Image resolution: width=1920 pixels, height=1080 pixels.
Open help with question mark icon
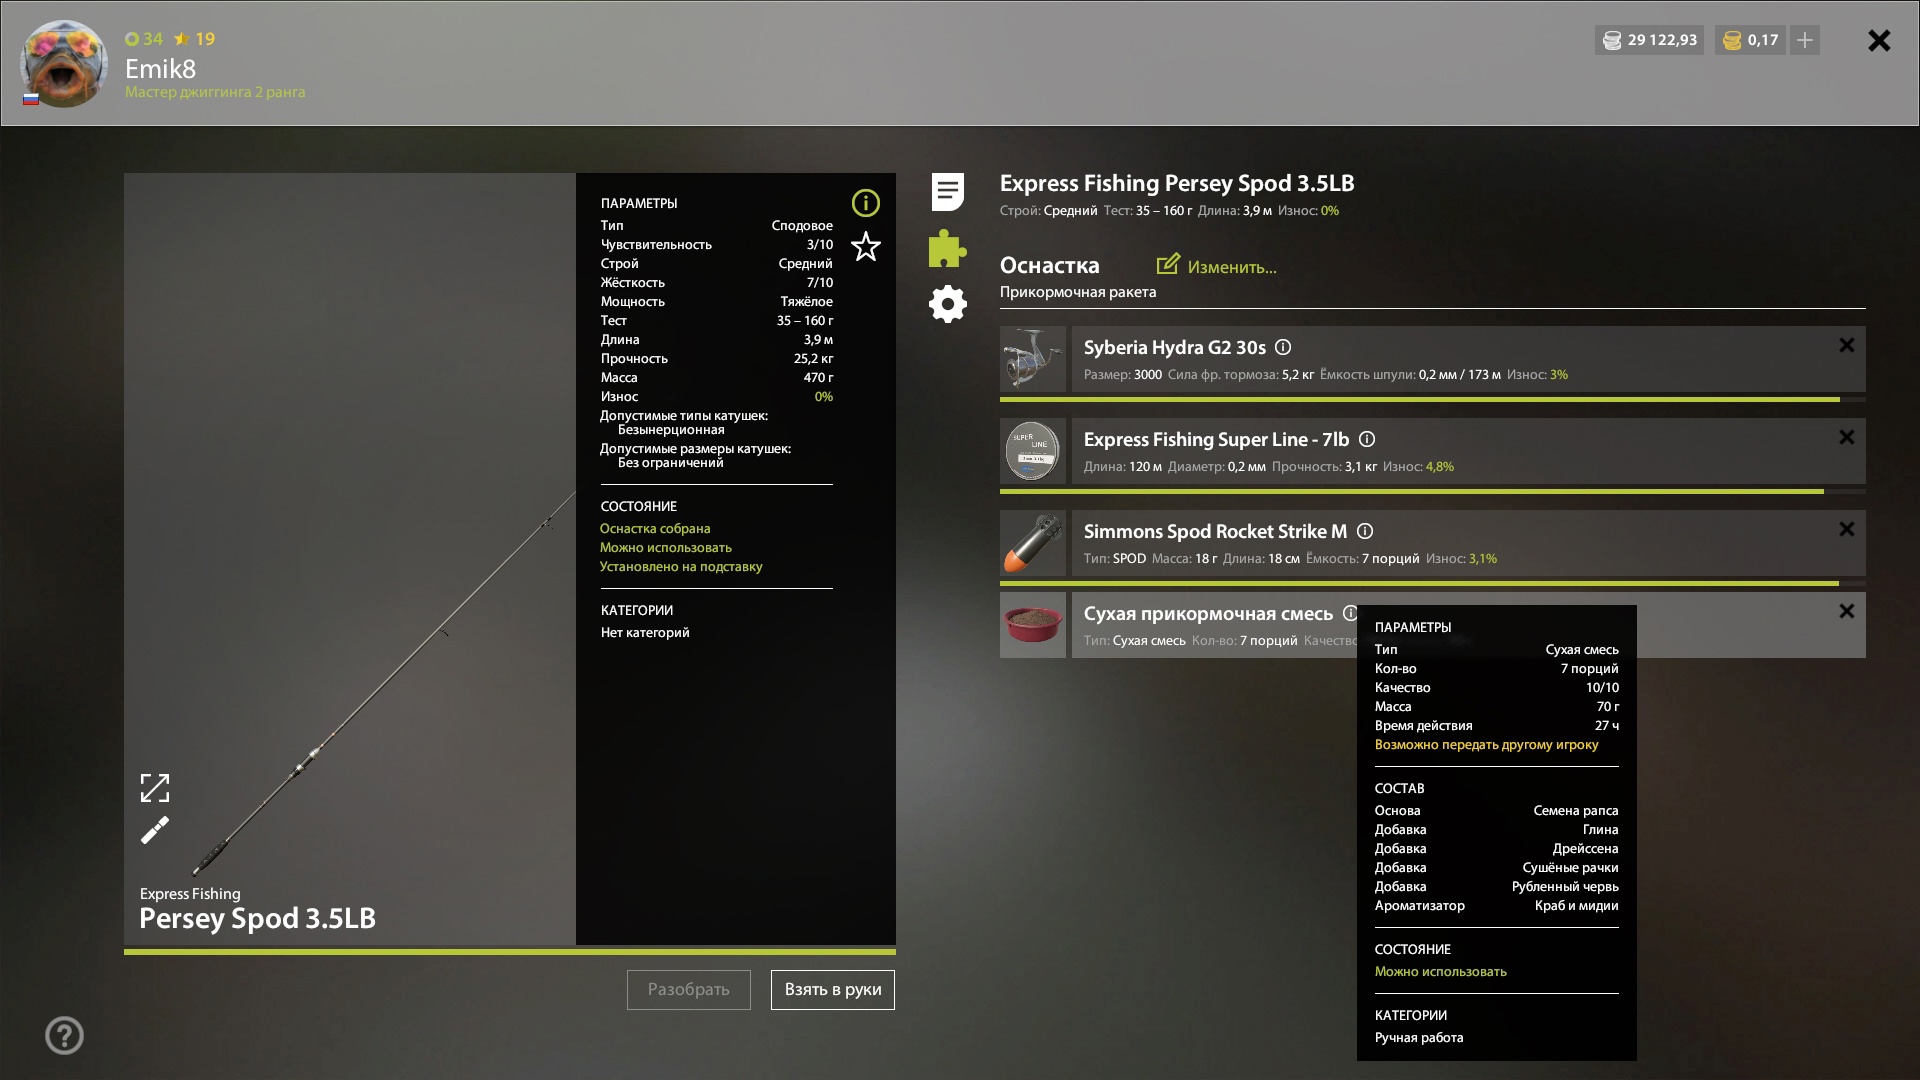65,1036
